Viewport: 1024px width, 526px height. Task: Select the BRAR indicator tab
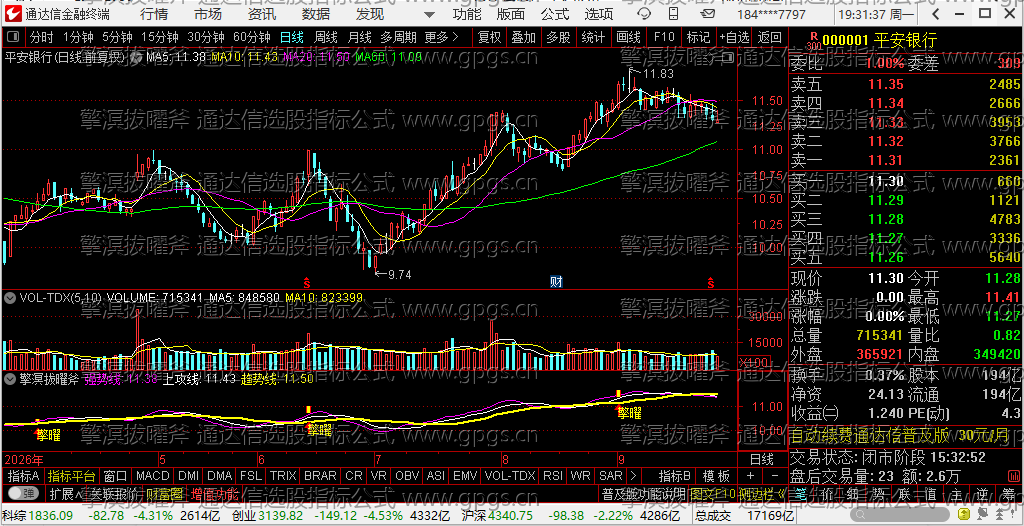pos(320,476)
